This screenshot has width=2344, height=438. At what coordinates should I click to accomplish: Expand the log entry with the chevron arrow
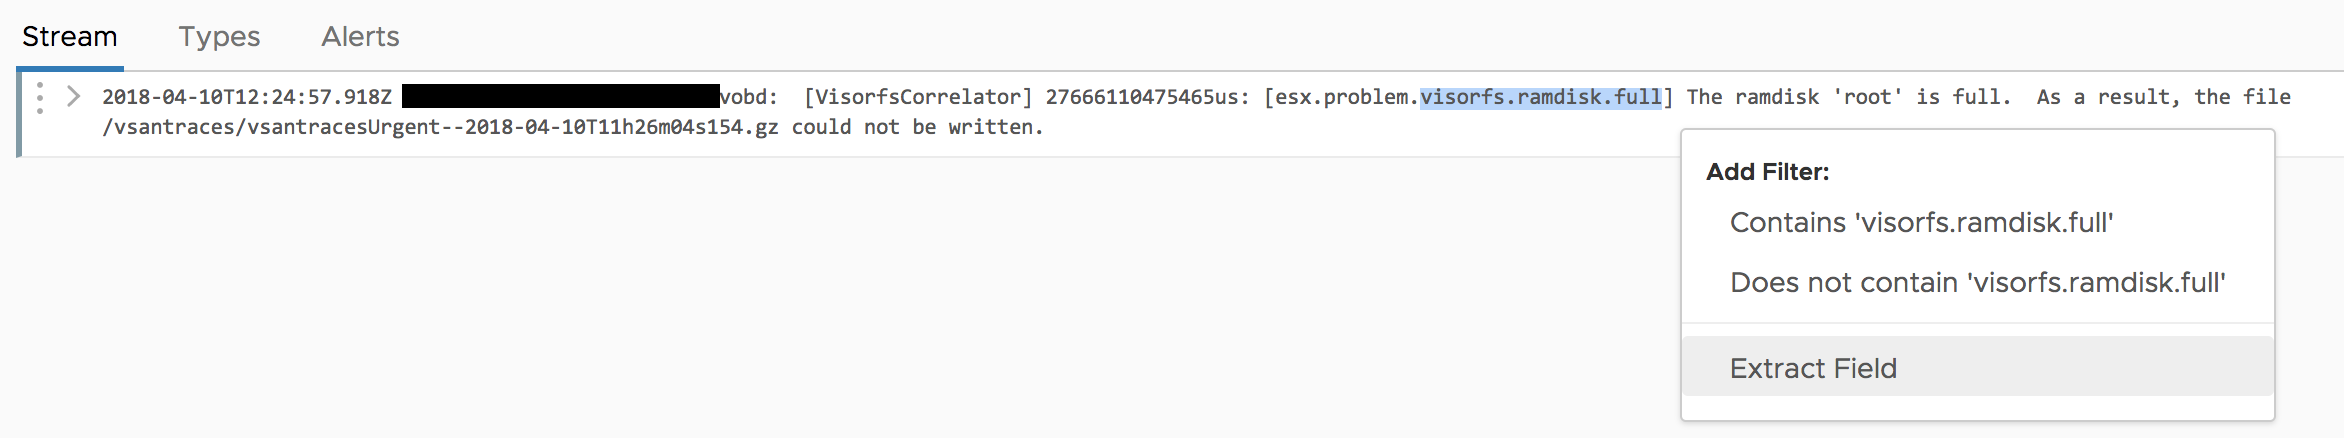pos(73,97)
